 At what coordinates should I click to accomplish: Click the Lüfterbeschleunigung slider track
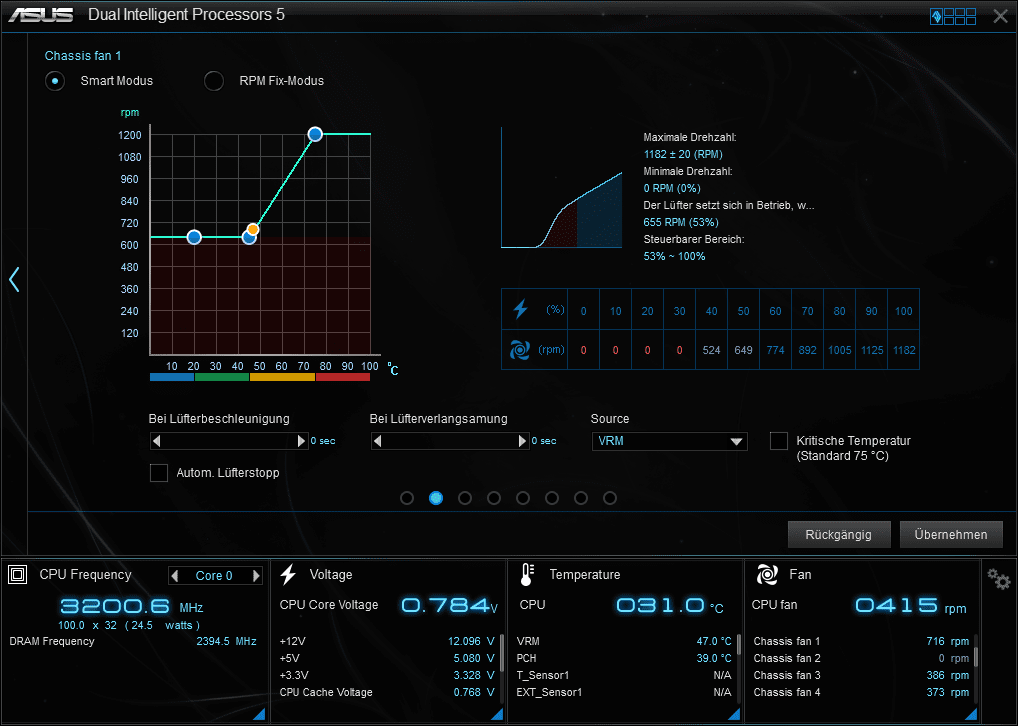[x=229, y=441]
